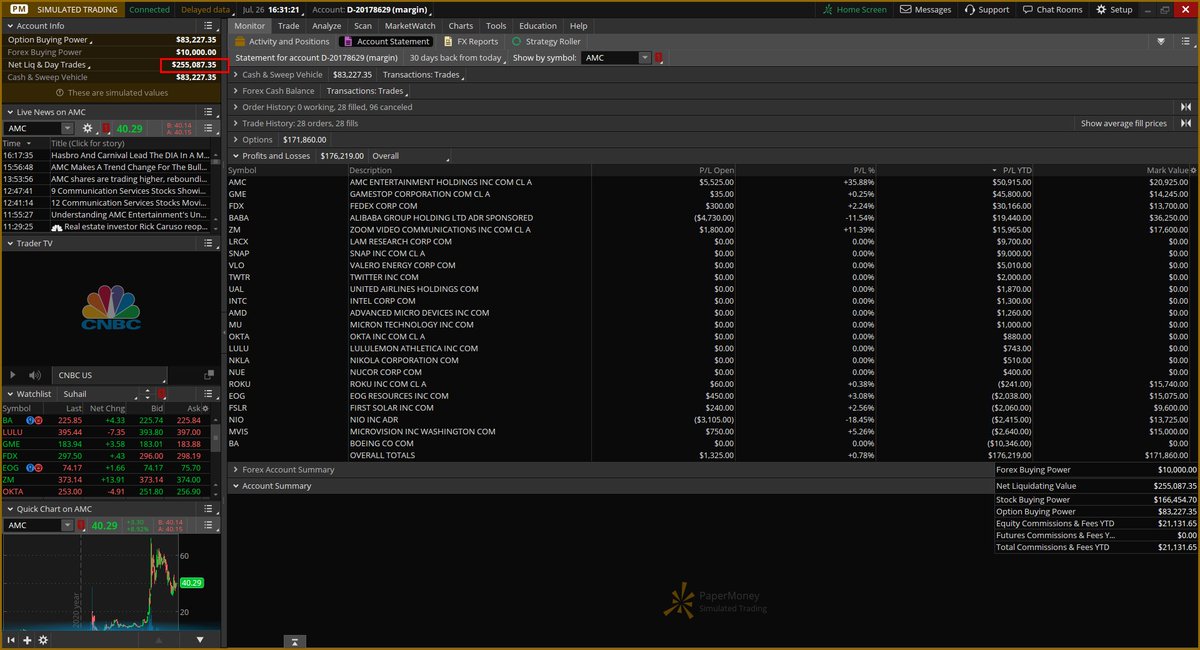The width and height of the screenshot is (1200, 650).
Task: Open the Quick Chart symbol-row list menu
Action: point(209,525)
